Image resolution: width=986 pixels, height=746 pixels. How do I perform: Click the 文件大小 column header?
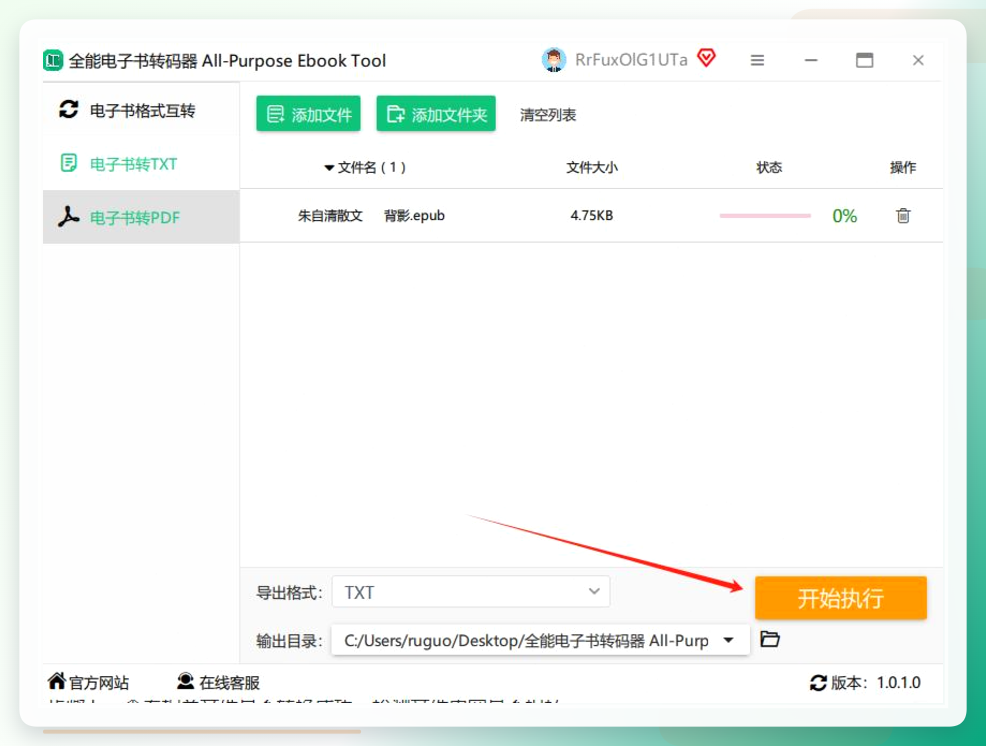592,167
